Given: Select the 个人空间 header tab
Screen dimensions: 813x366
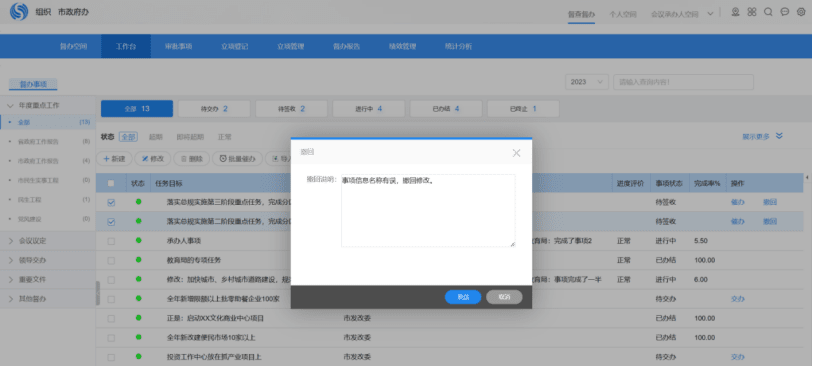Looking at the screenshot, I should (623, 15).
